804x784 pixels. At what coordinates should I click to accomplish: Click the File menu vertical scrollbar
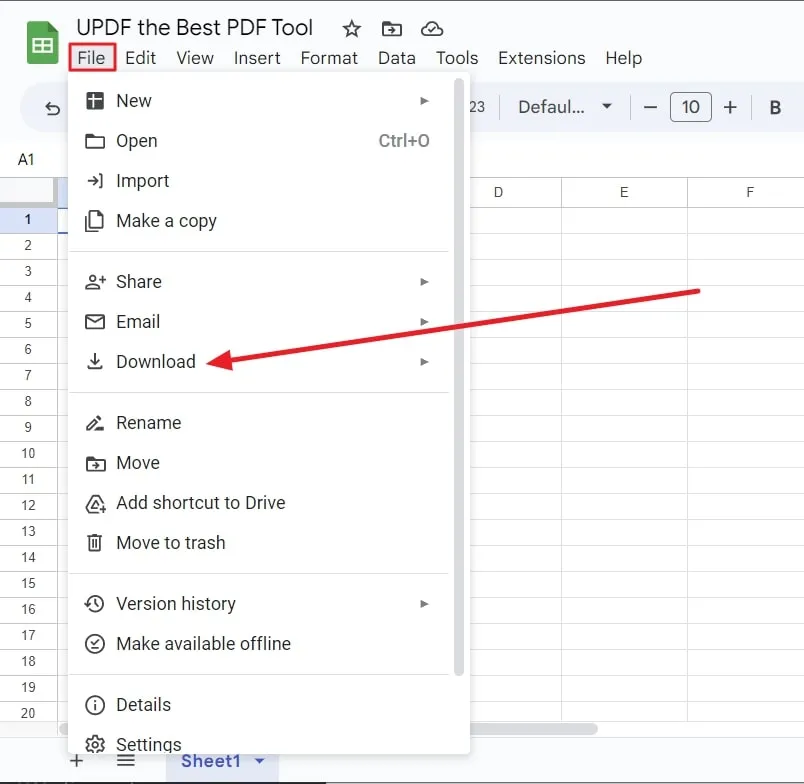(459, 377)
